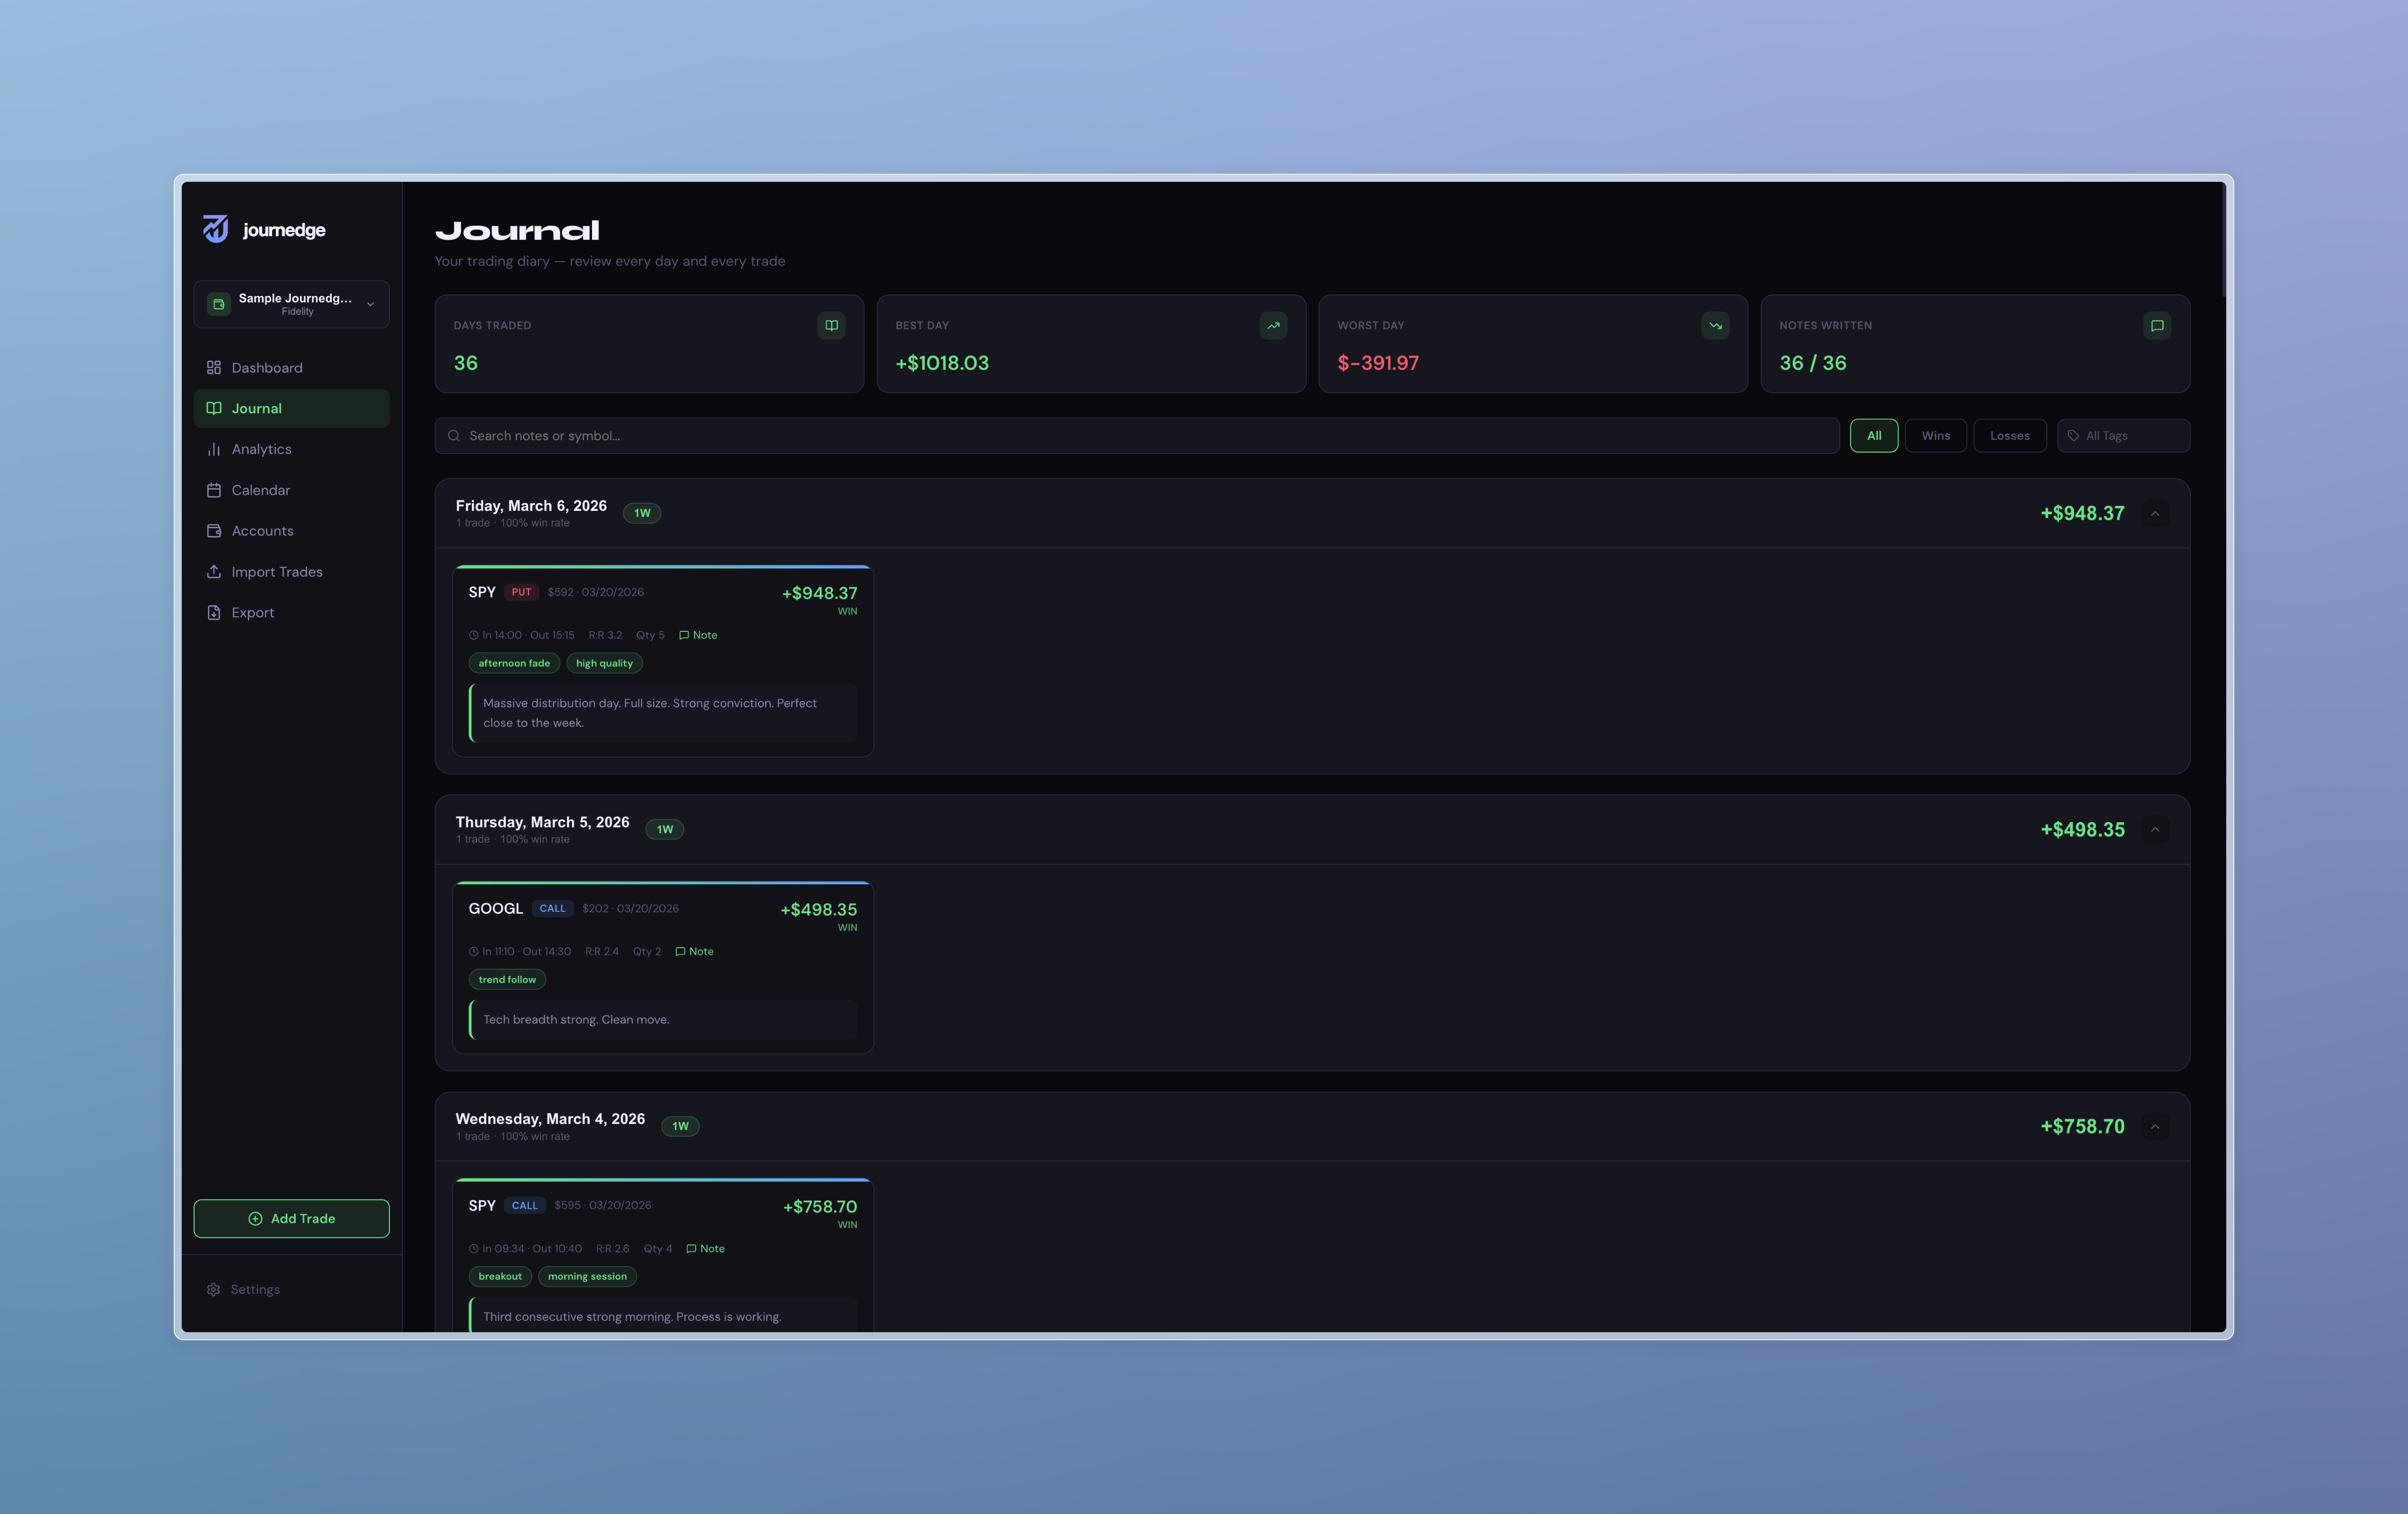Click the search notes or symbol field
This screenshot has height=1514, width=2408.
tap(1137, 436)
